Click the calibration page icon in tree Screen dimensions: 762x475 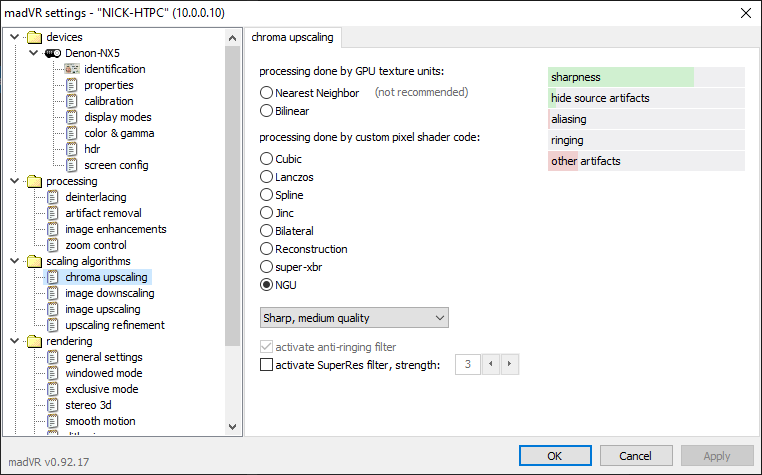click(x=72, y=101)
